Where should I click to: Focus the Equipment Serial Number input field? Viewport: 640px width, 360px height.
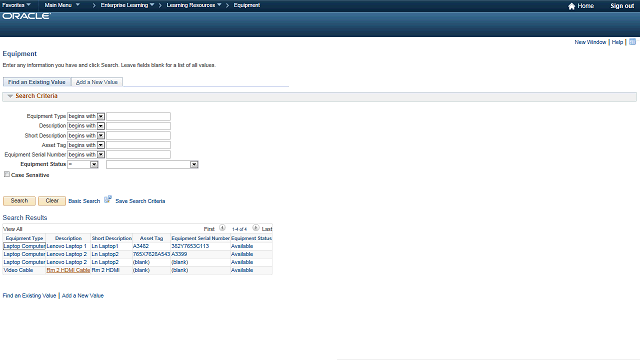[138, 155]
